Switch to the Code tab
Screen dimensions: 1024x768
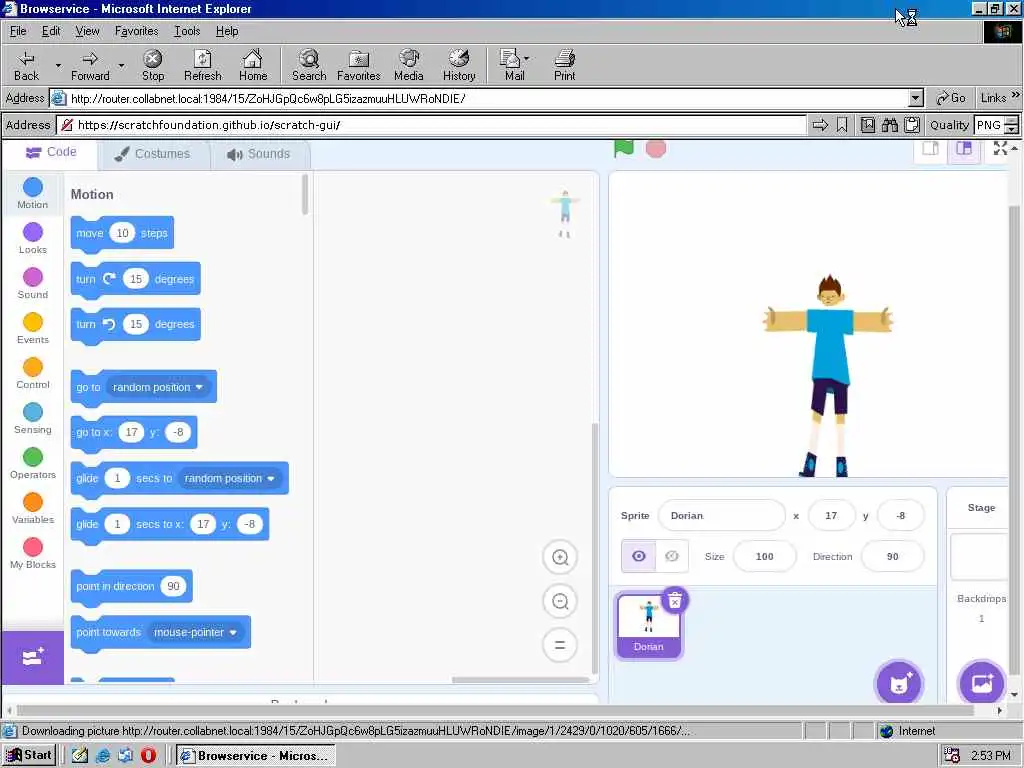click(51, 152)
